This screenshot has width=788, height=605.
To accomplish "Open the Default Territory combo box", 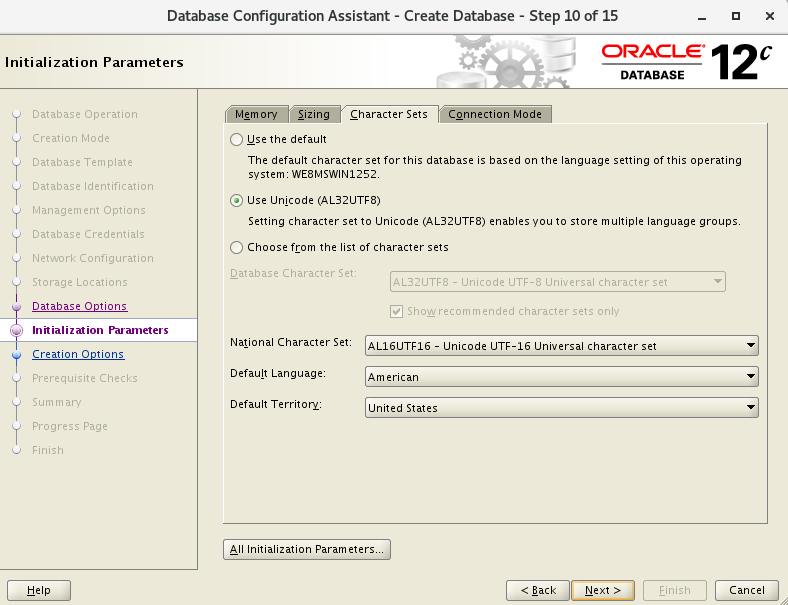I will [562, 408].
